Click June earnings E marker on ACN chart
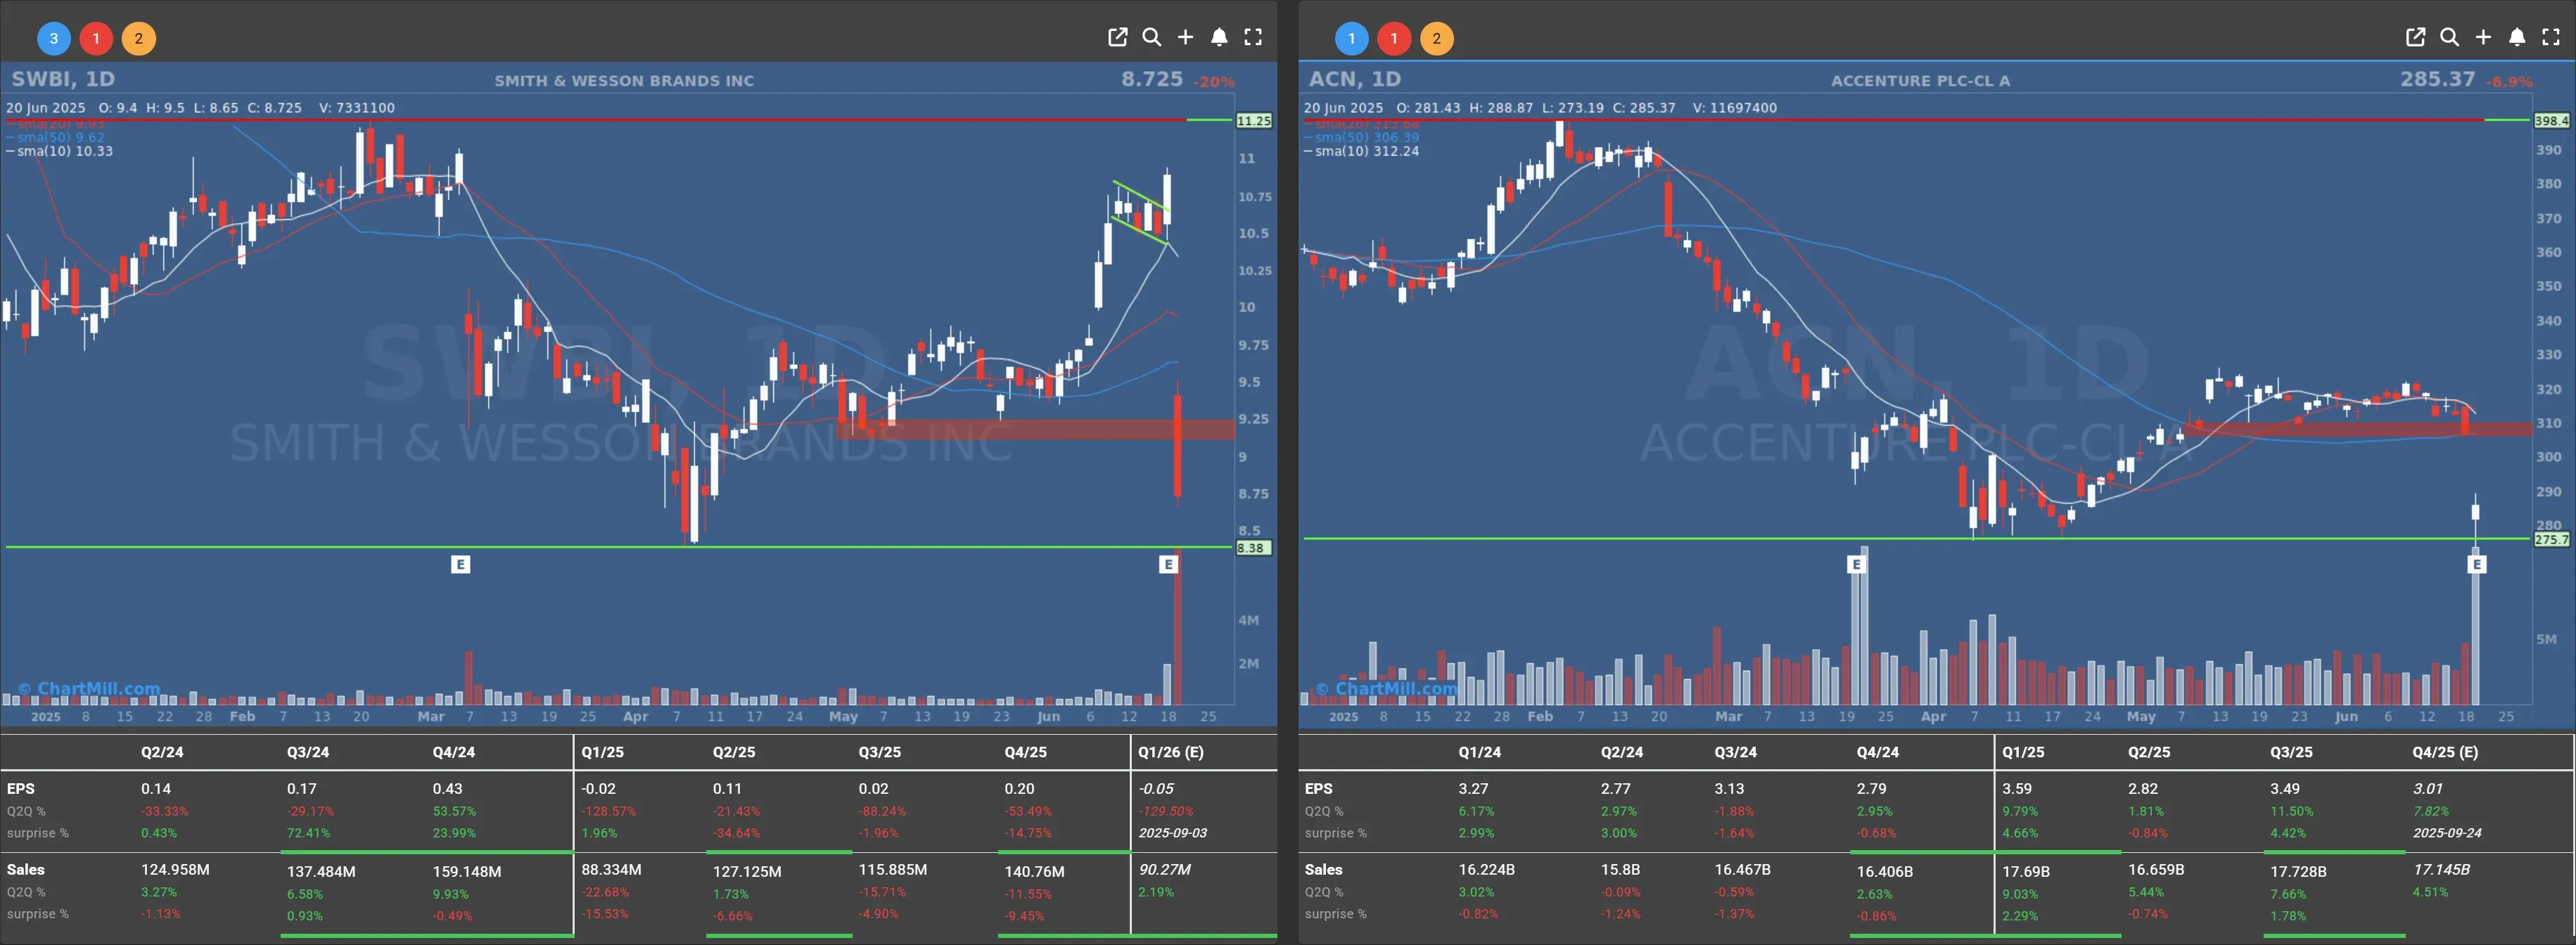 click(x=2477, y=564)
